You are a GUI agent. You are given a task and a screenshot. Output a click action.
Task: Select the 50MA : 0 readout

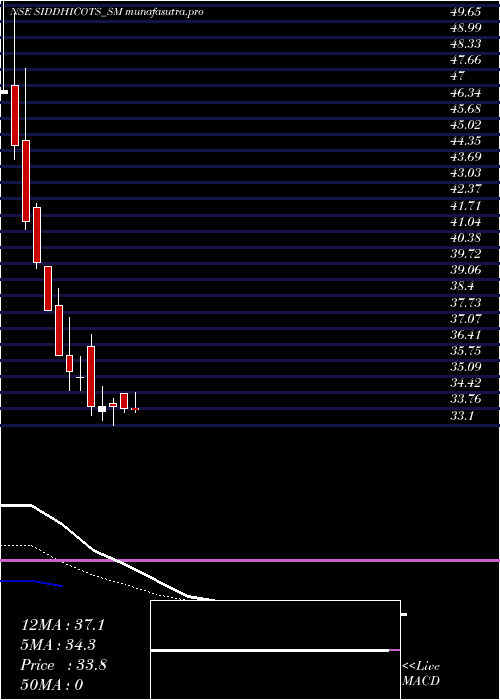(x=52, y=685)
